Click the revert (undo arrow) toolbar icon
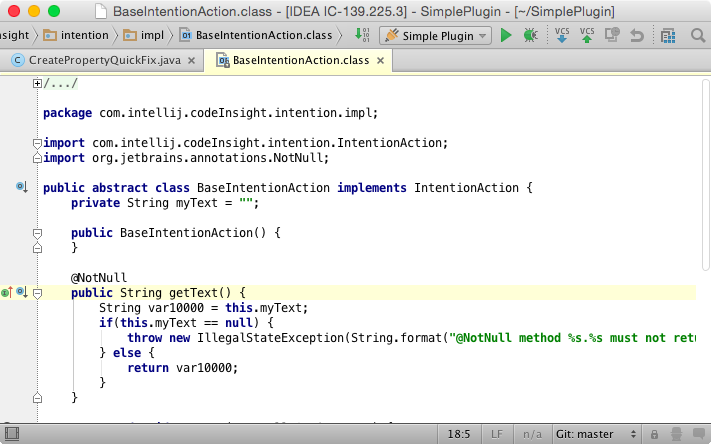711x444 pixels. (x=637, y=35)
